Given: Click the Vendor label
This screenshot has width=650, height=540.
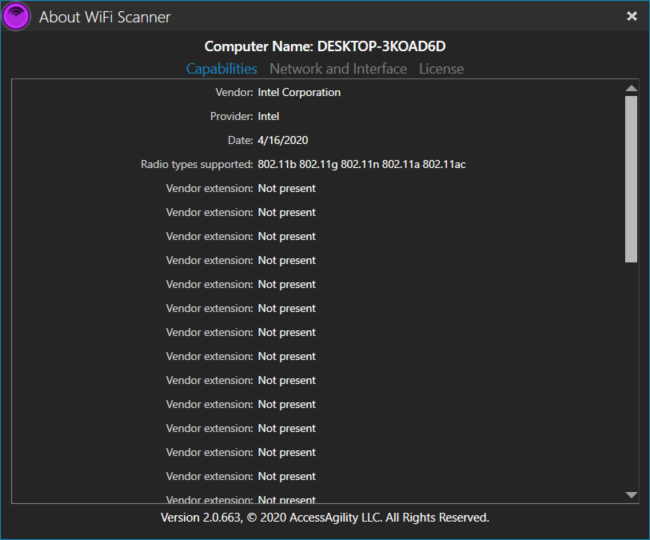Looking at the screenshot, I should point(234,92).
